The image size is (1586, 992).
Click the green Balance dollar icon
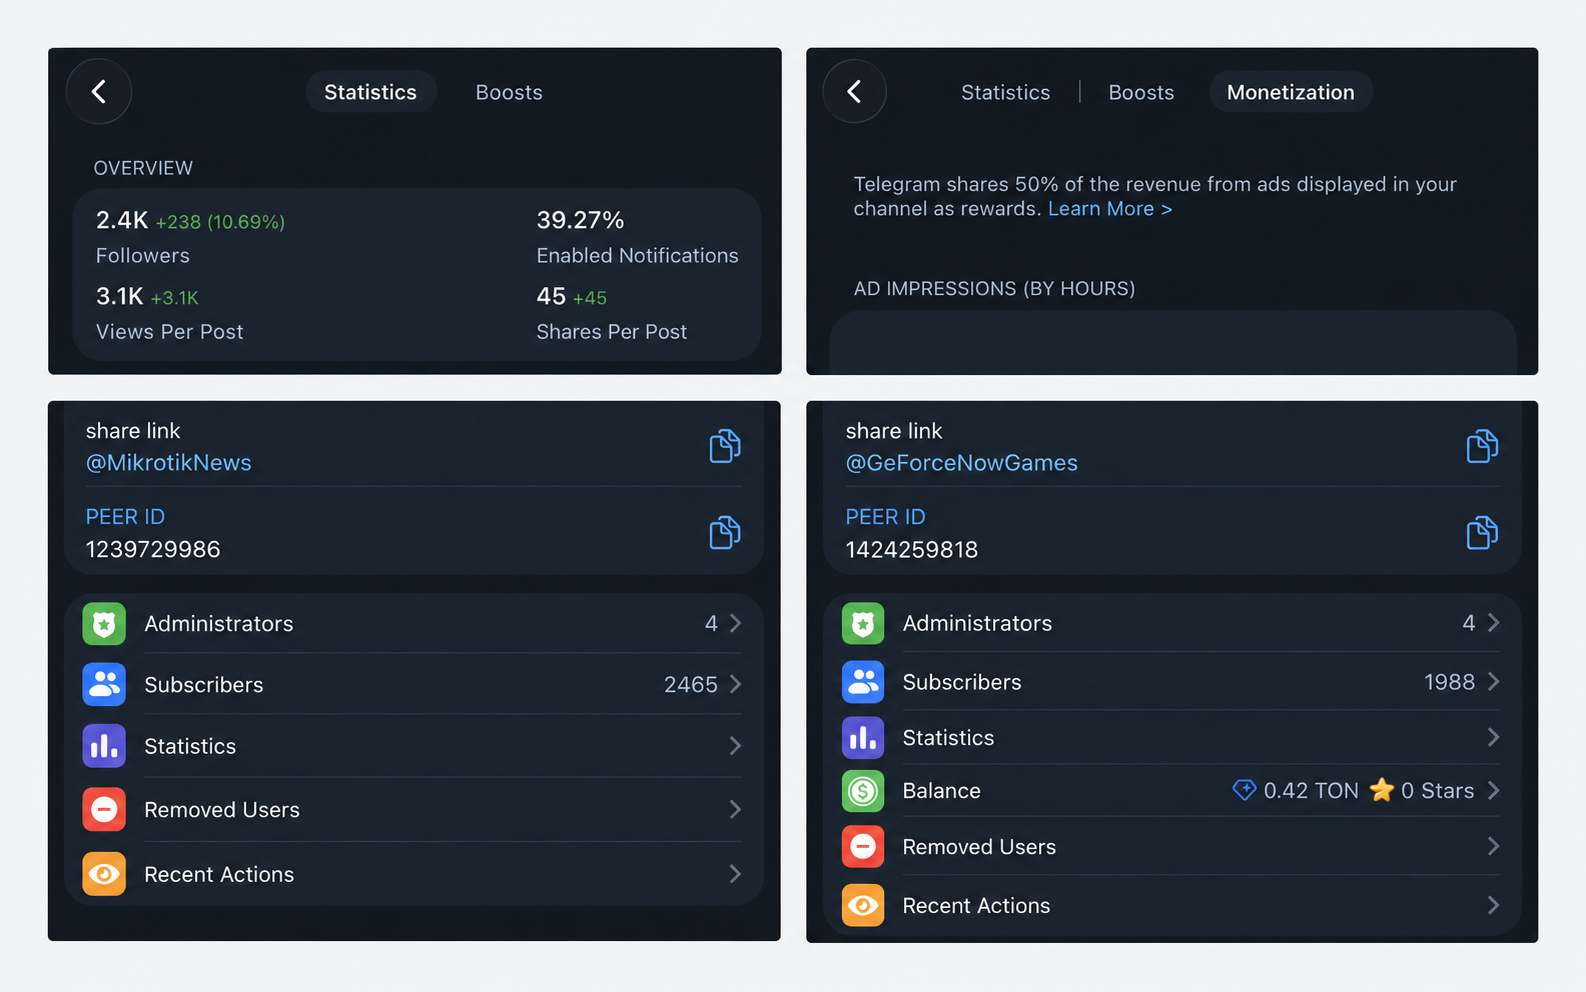pos(863,791)
